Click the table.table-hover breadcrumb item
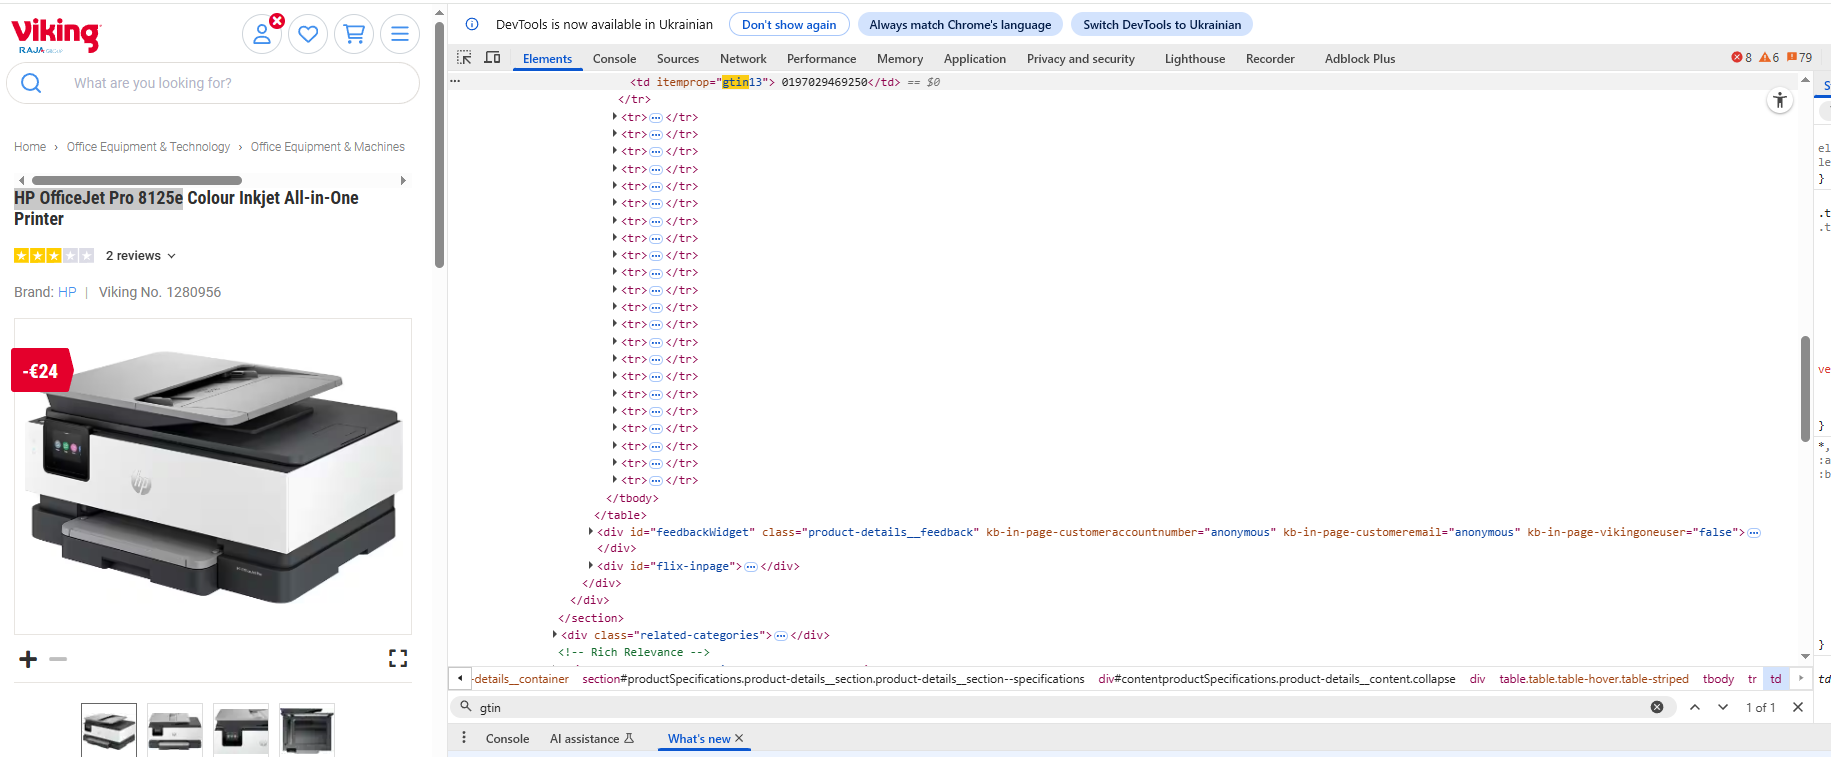 pos(1594,679)
